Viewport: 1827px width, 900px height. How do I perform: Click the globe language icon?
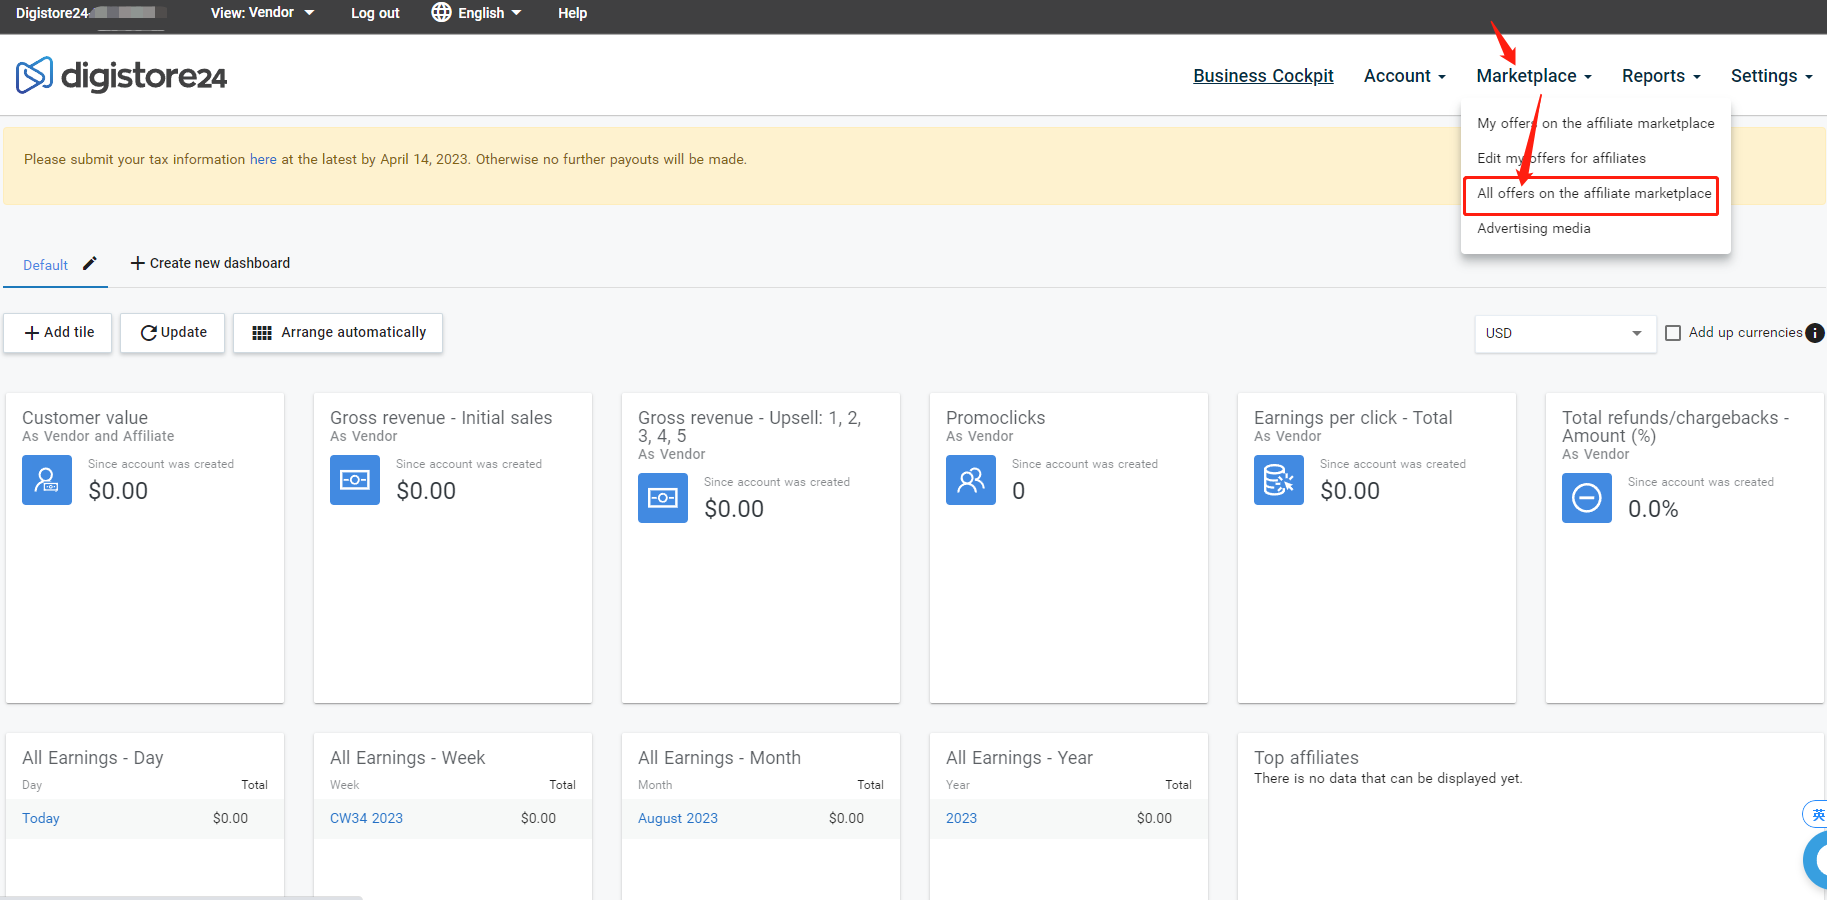click(441, 12)
